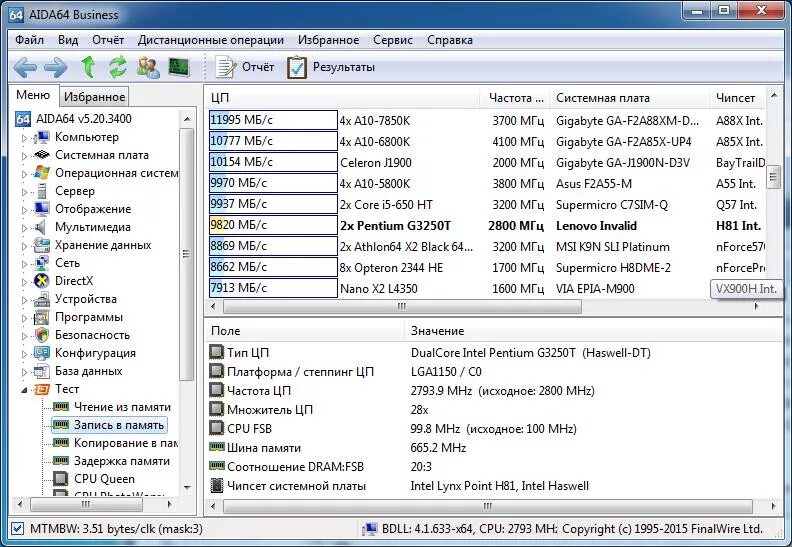Viewport: 792px width, 547px height.
Task: Select the 2x Pentium G3250T result row
Action: [486, 226]
